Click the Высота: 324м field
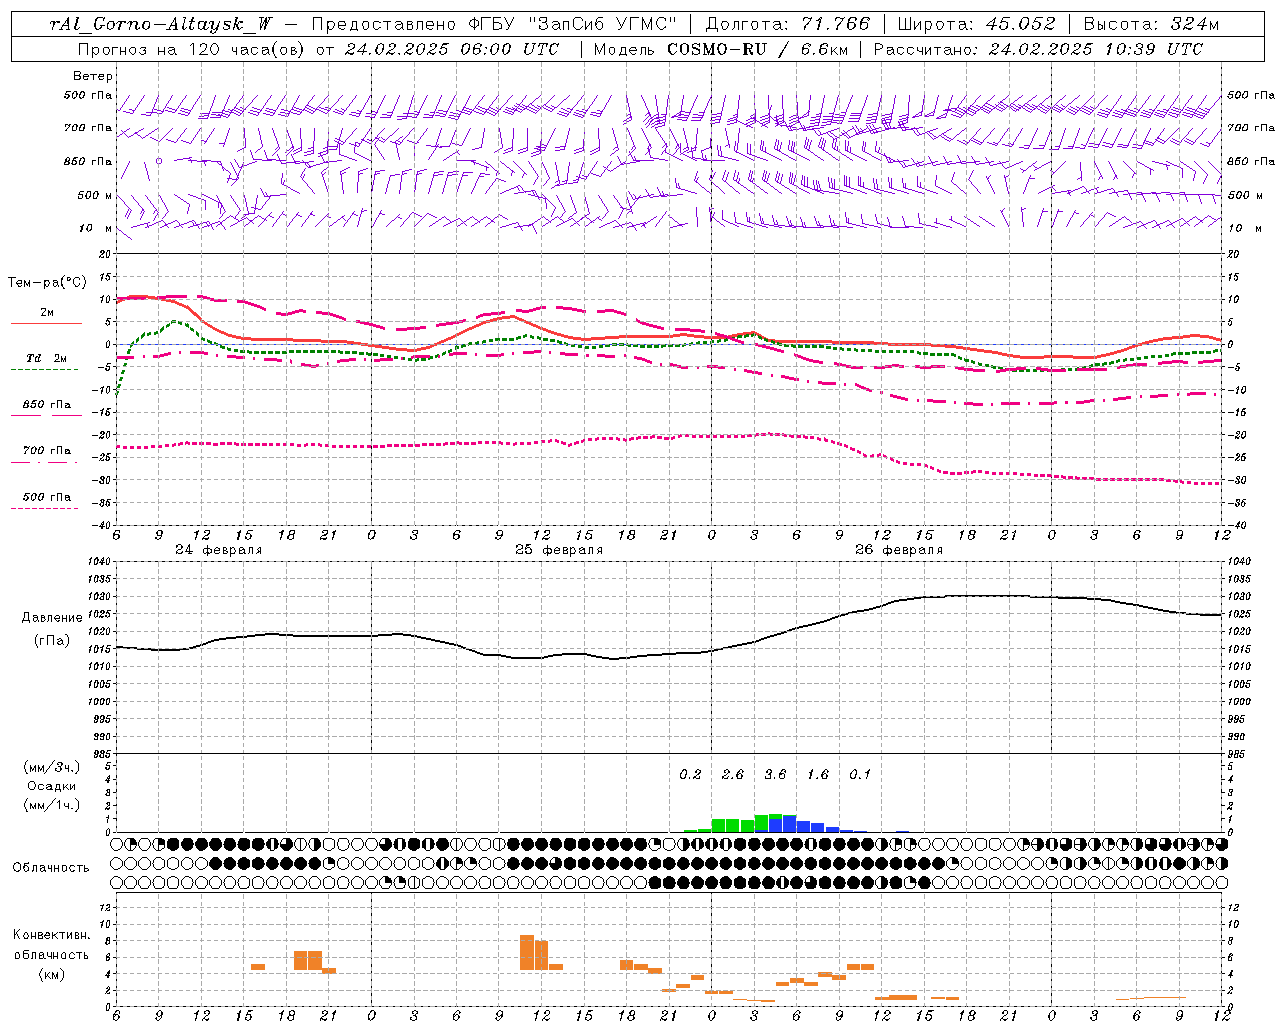The width and height of the screenshot is (1280, 1024). point(1152,24)
